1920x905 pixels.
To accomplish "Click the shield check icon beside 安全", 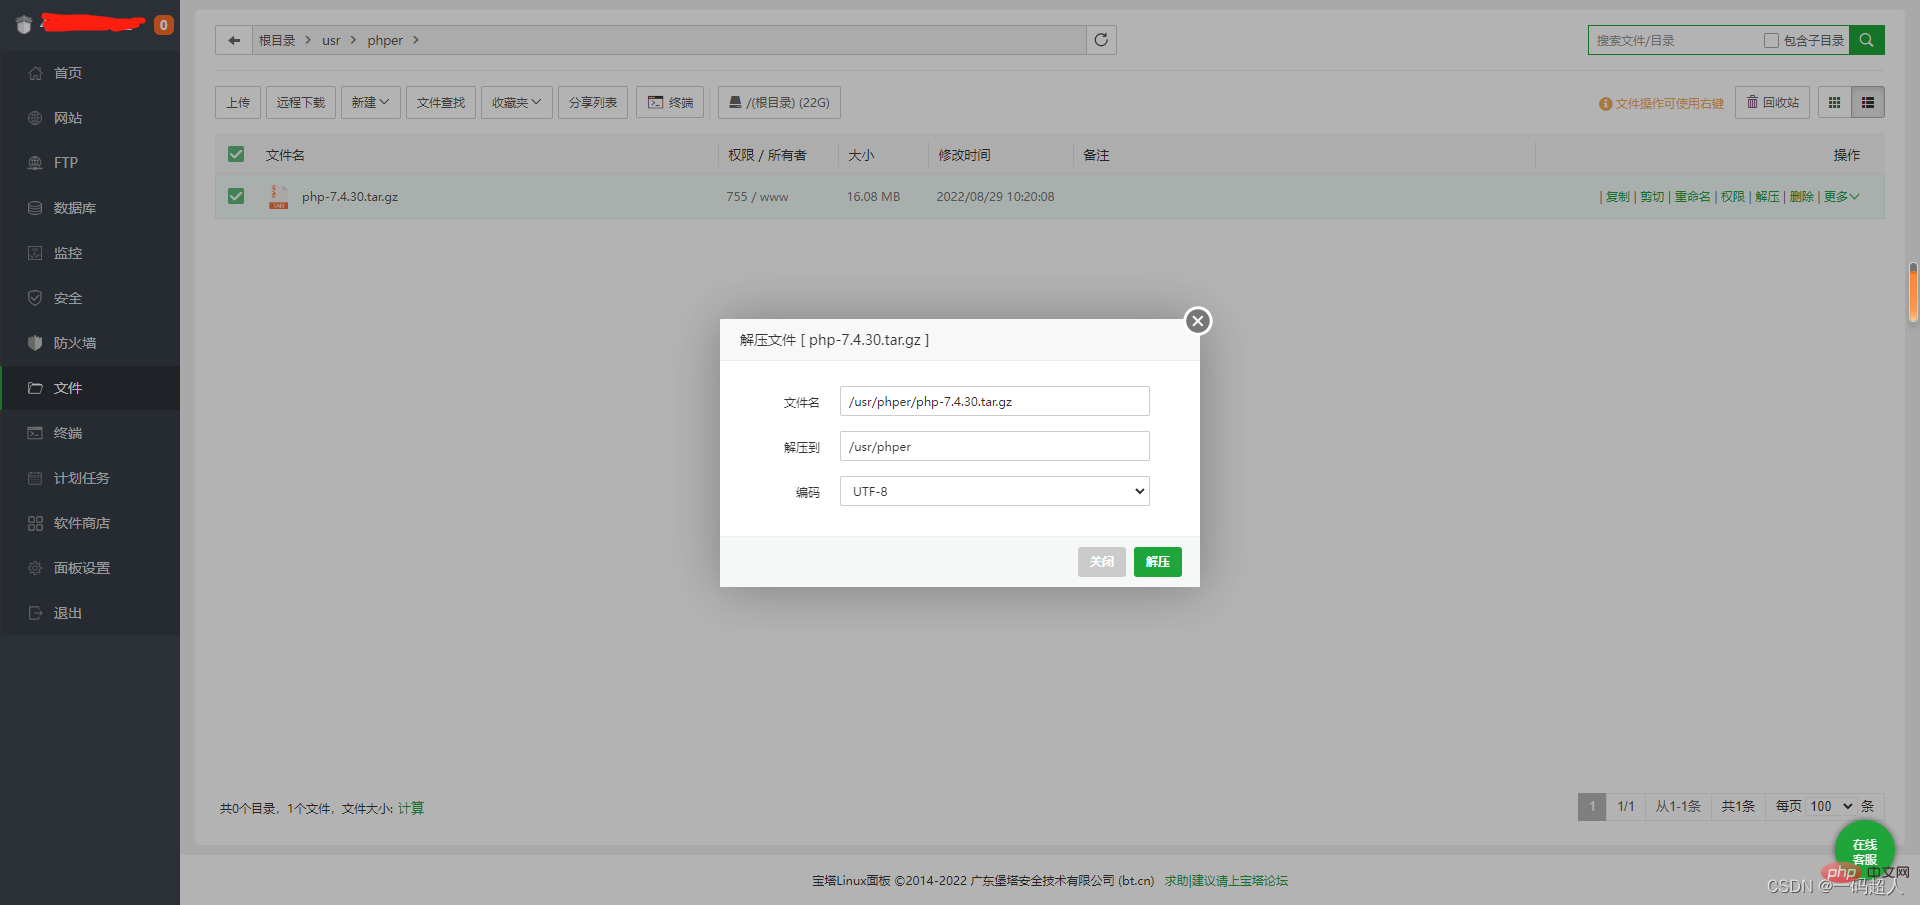I will 35,298.
